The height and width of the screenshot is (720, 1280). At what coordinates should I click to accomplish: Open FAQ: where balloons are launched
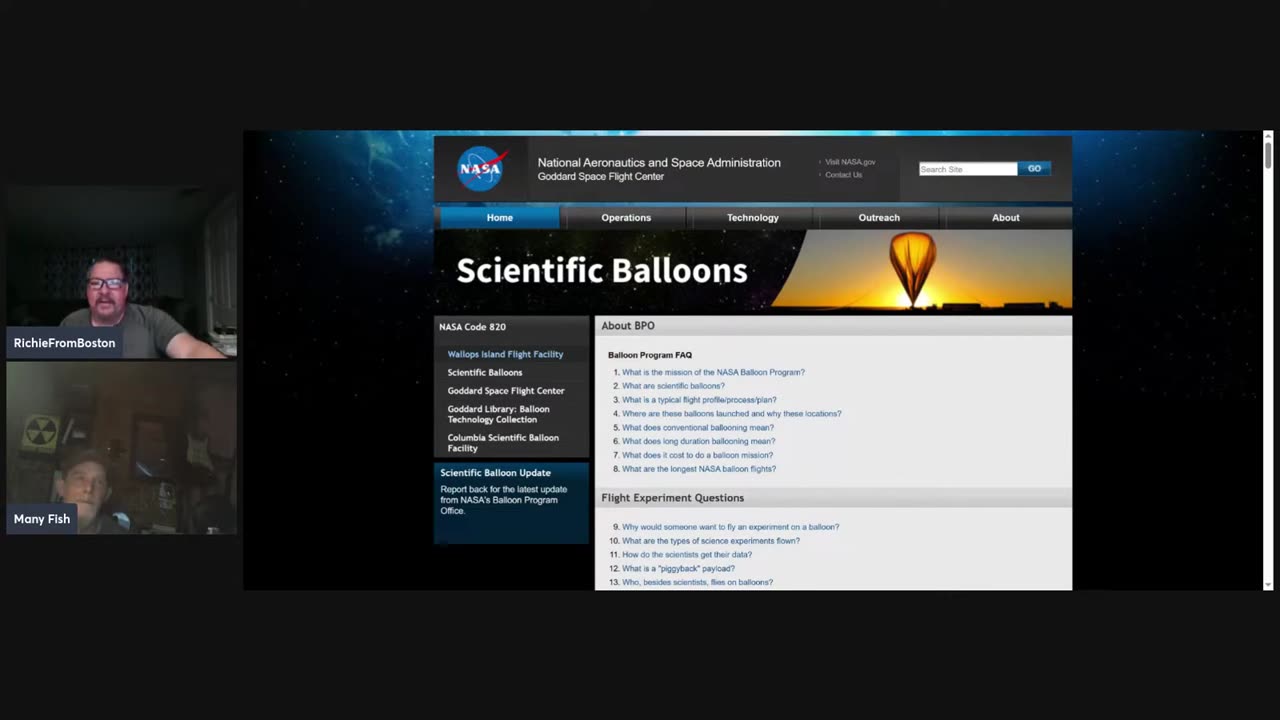coord(732,414)
